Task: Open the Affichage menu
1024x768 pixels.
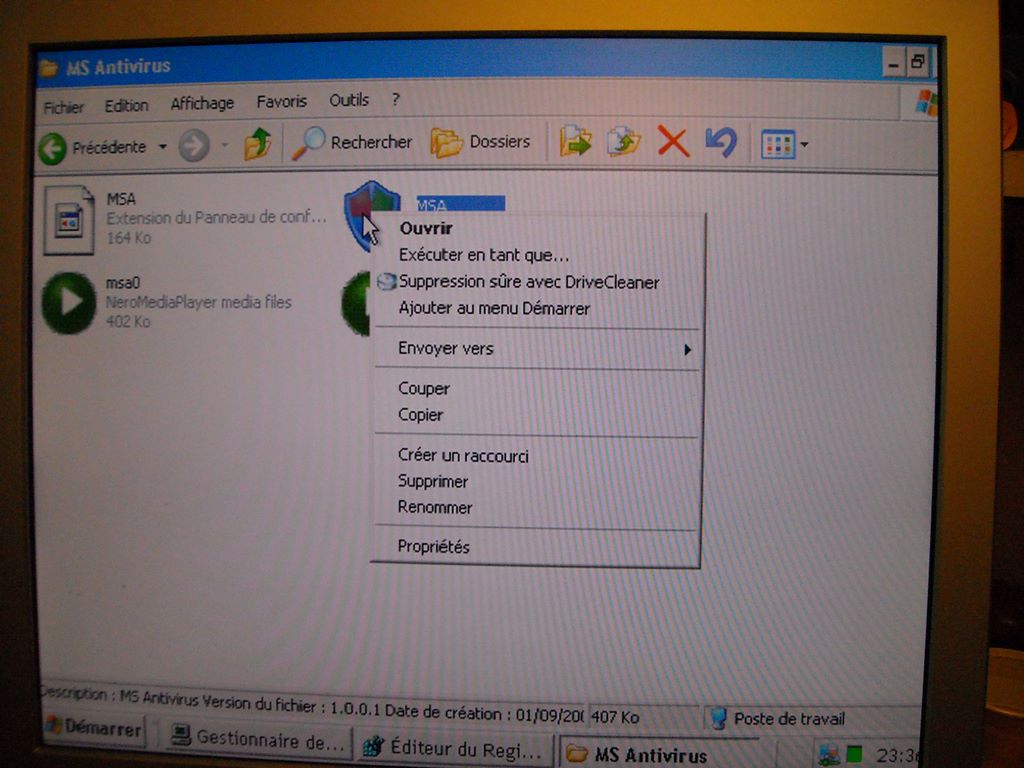Action: [202, 103]
